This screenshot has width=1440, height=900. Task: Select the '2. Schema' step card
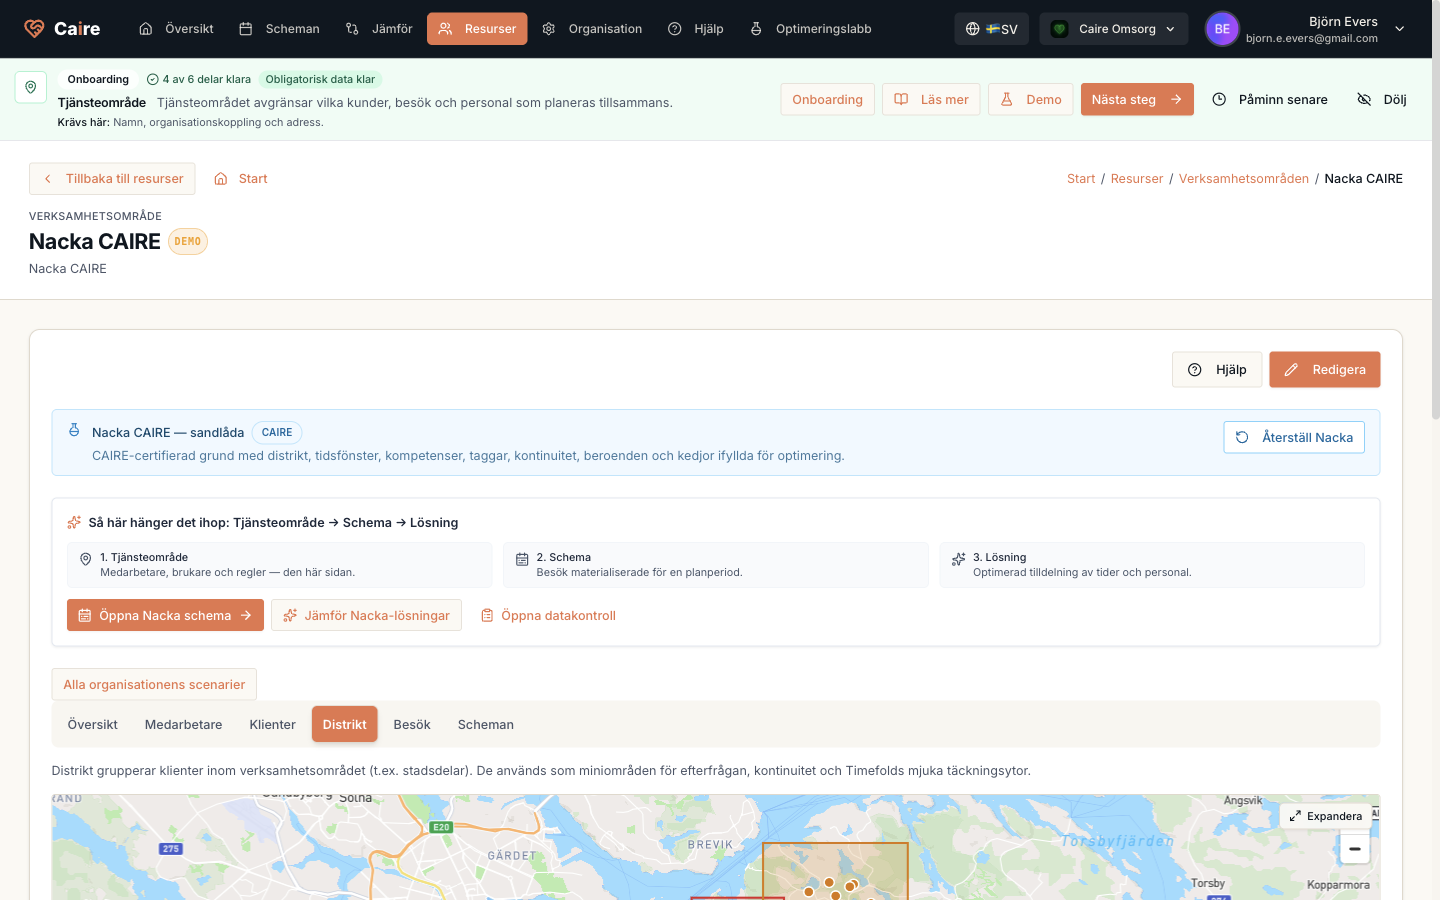pyautogui.click(x=716, y=565)
